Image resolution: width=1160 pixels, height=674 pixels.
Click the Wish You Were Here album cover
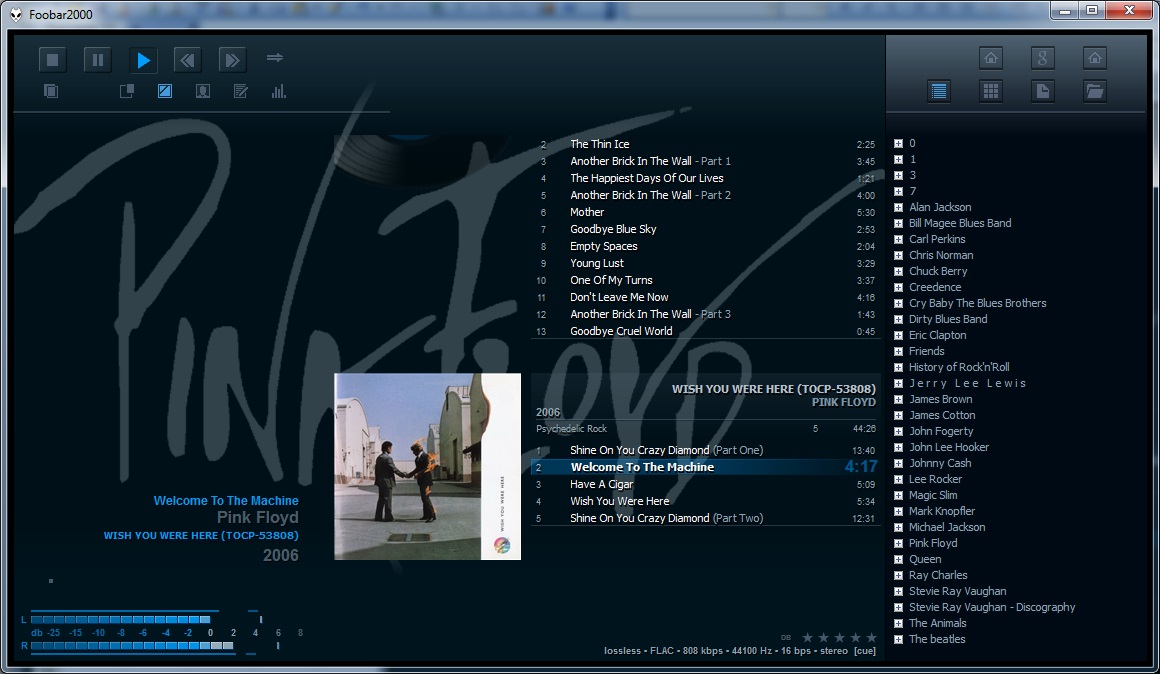click(428, 466)
